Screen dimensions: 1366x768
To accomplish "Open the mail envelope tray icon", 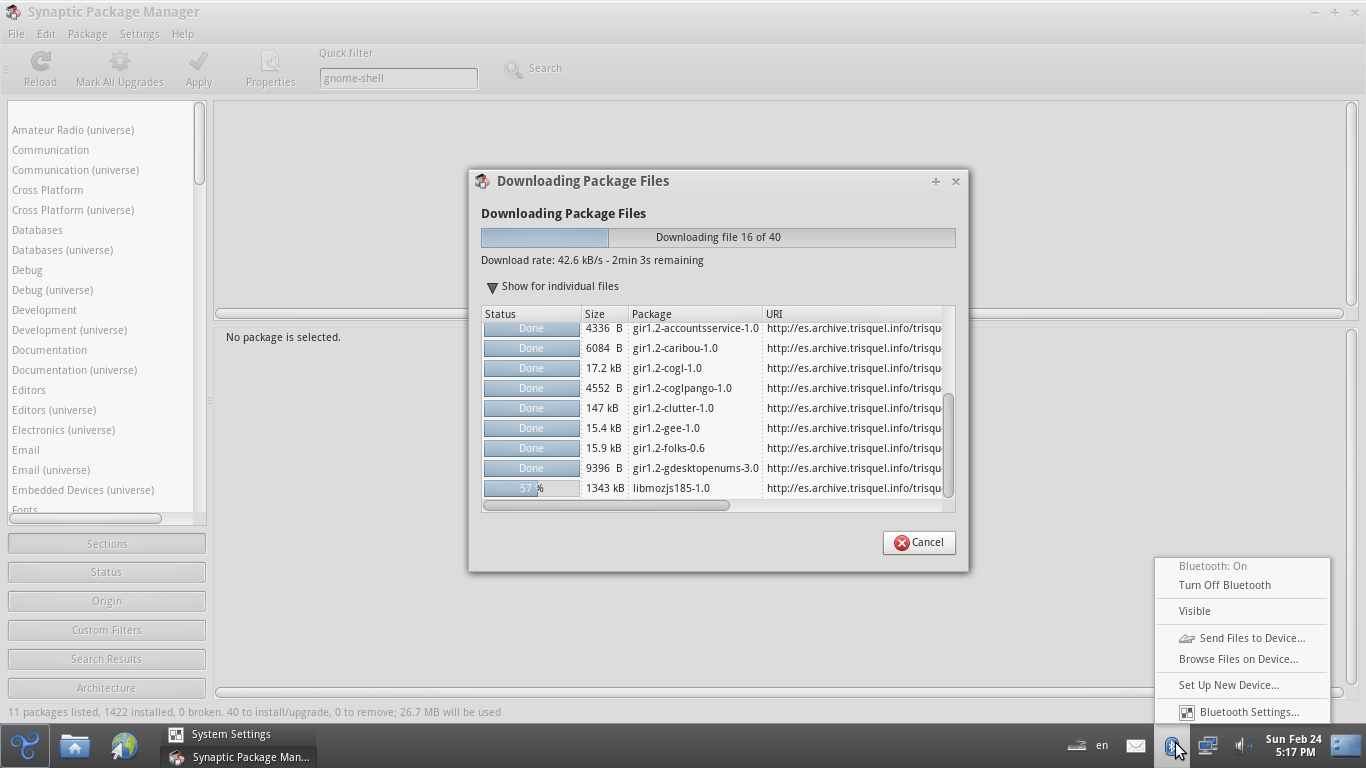I will (1136, 745).
